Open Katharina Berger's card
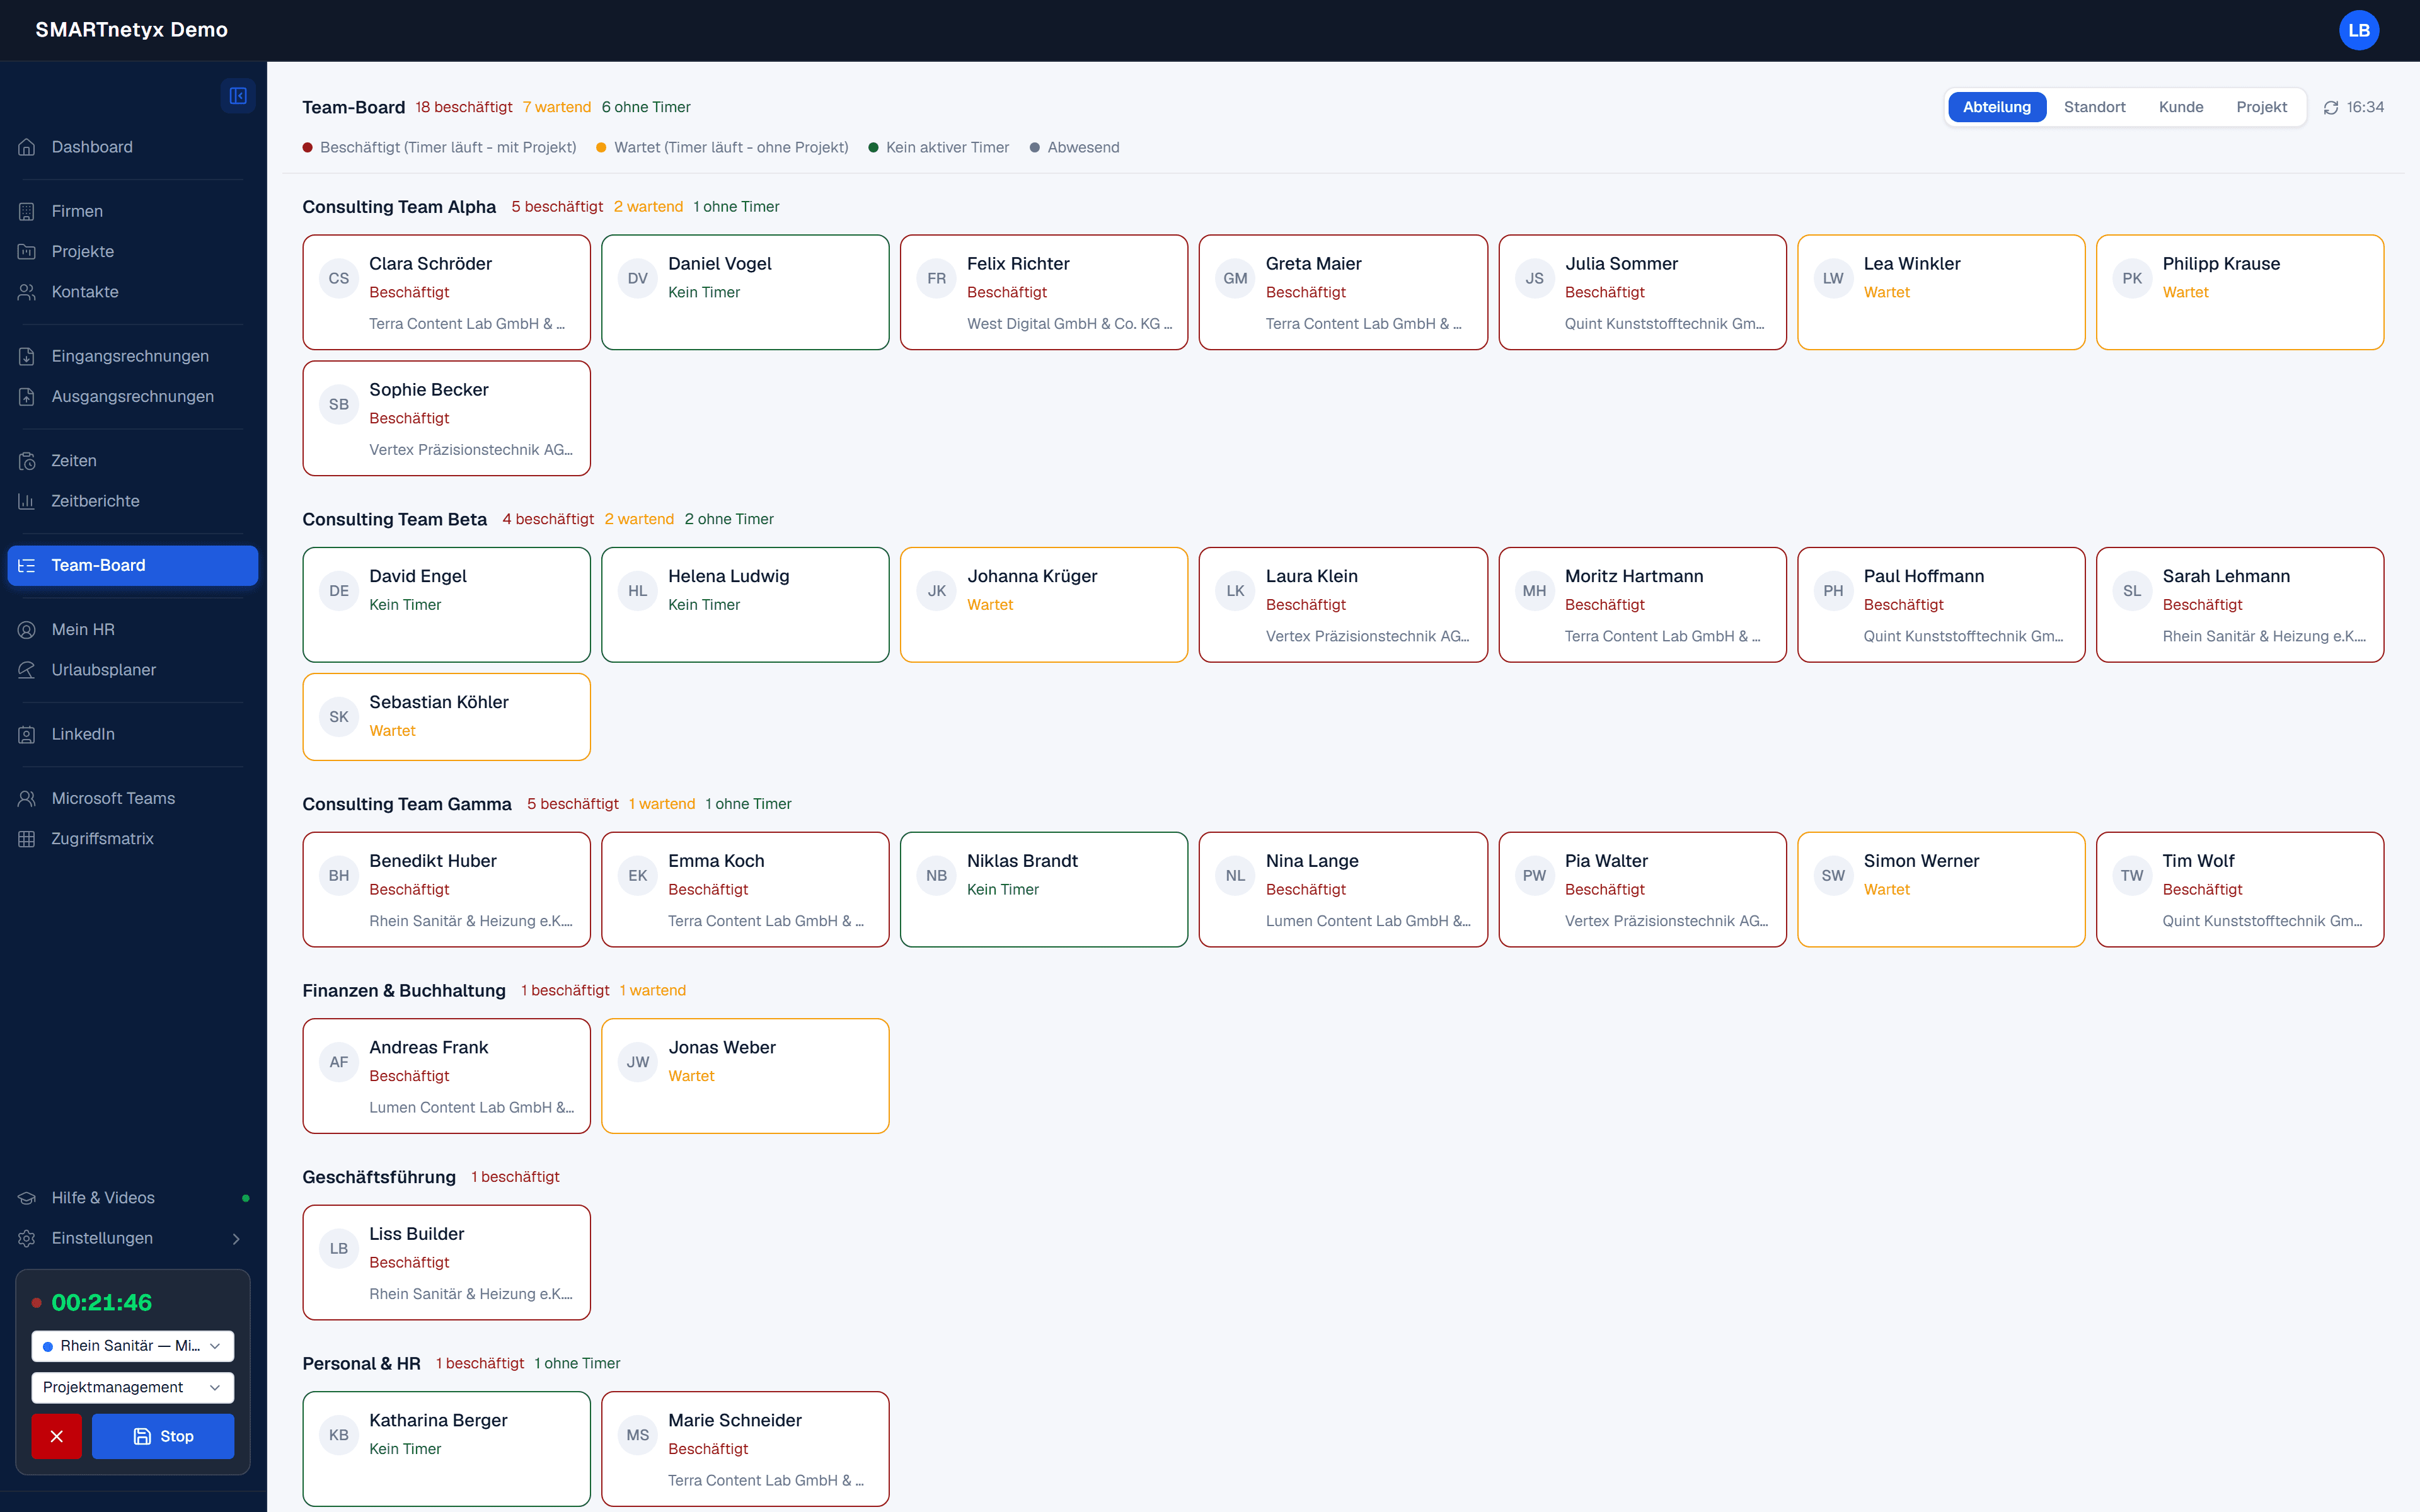The height and width of the screenshot is (1512, 2420). tap(447, 1448)
